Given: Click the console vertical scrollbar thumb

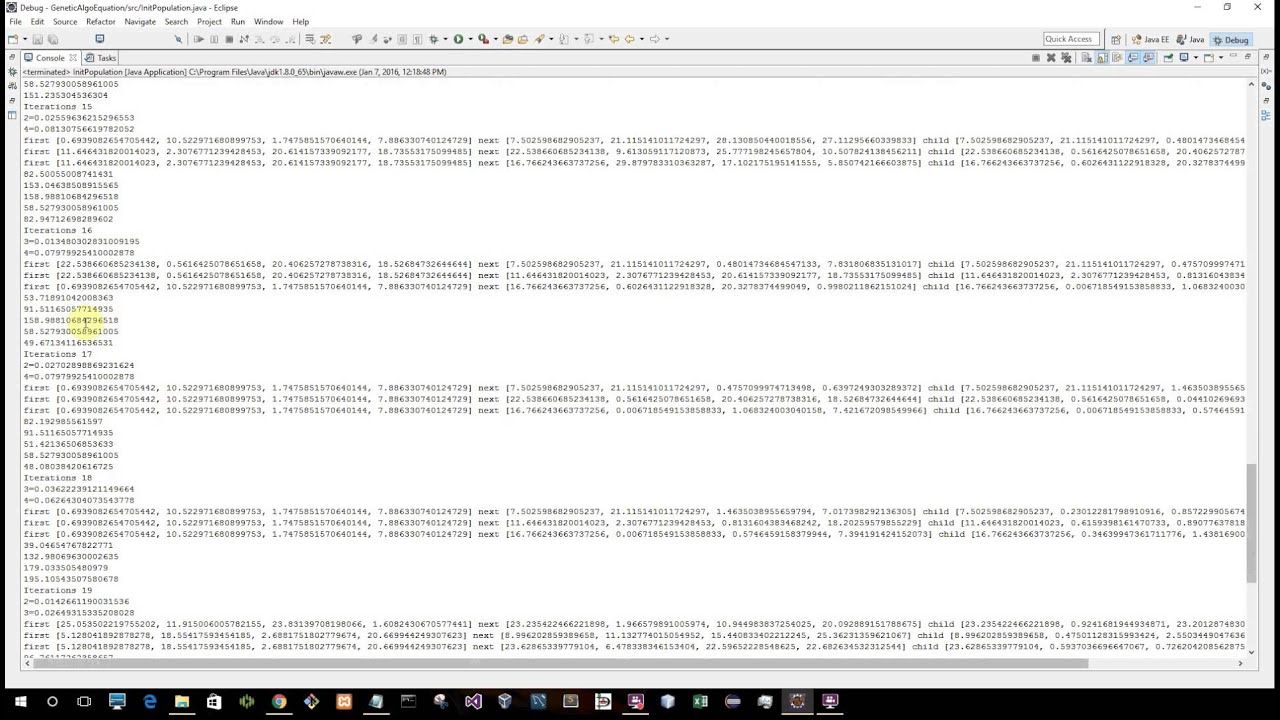Looking at the screenshot, I should (1250, 522).
